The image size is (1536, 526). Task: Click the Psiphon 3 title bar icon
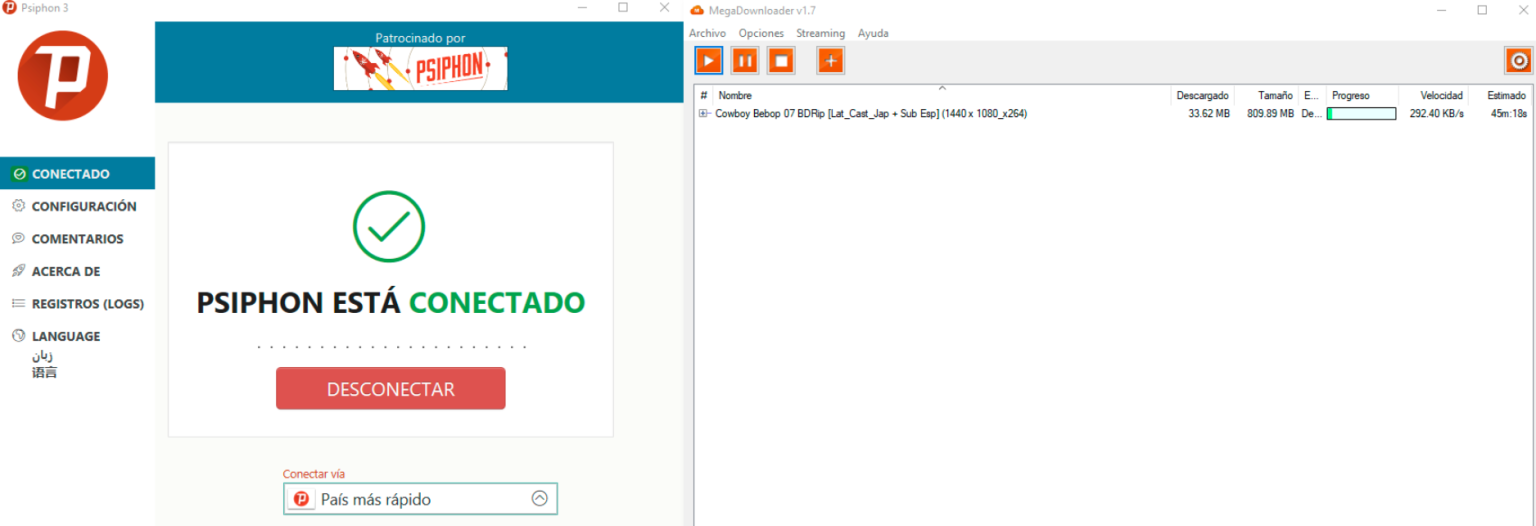[x=9, y=8]
